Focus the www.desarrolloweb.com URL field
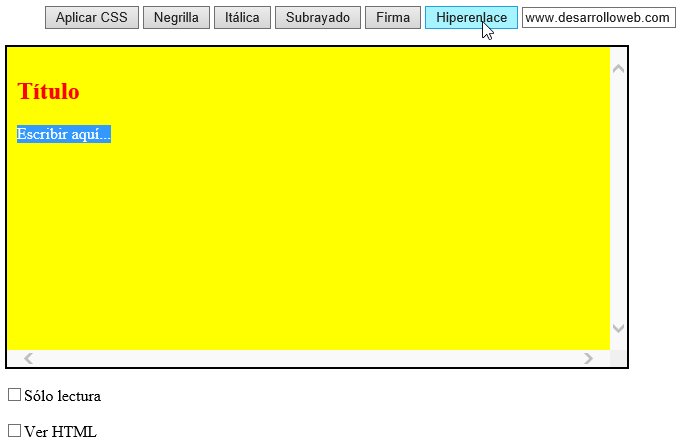The image size is (682, 446). (598, 18)
